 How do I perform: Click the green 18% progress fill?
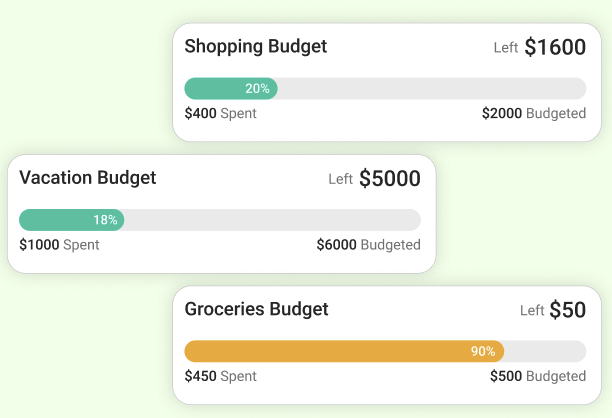[70, 220]
